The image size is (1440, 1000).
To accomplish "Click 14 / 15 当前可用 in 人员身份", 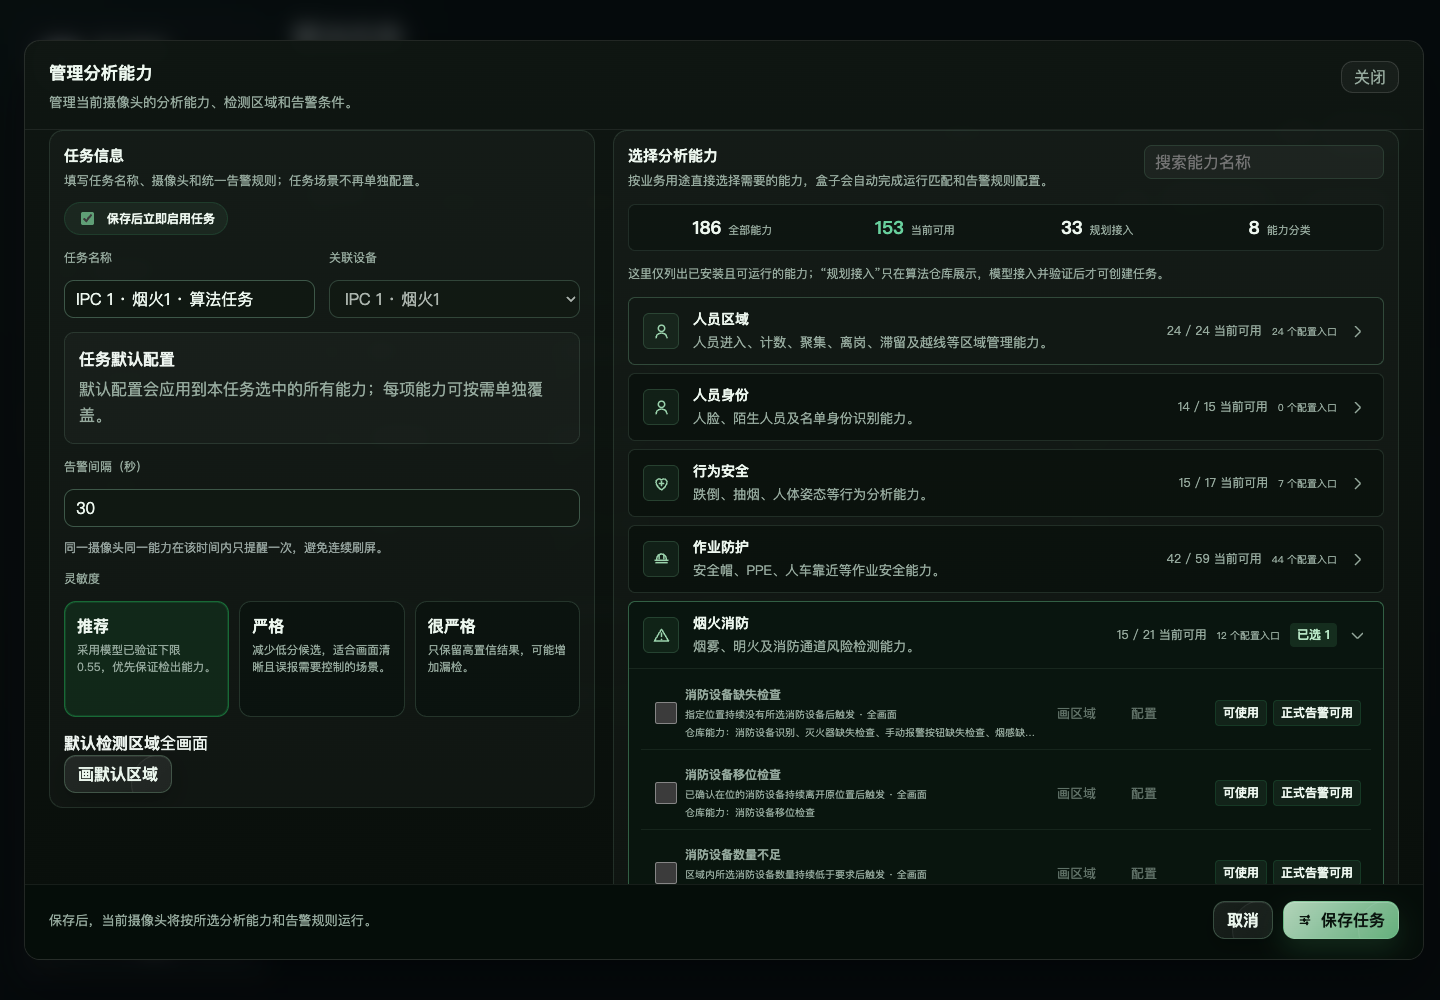I will [1222, 407].
